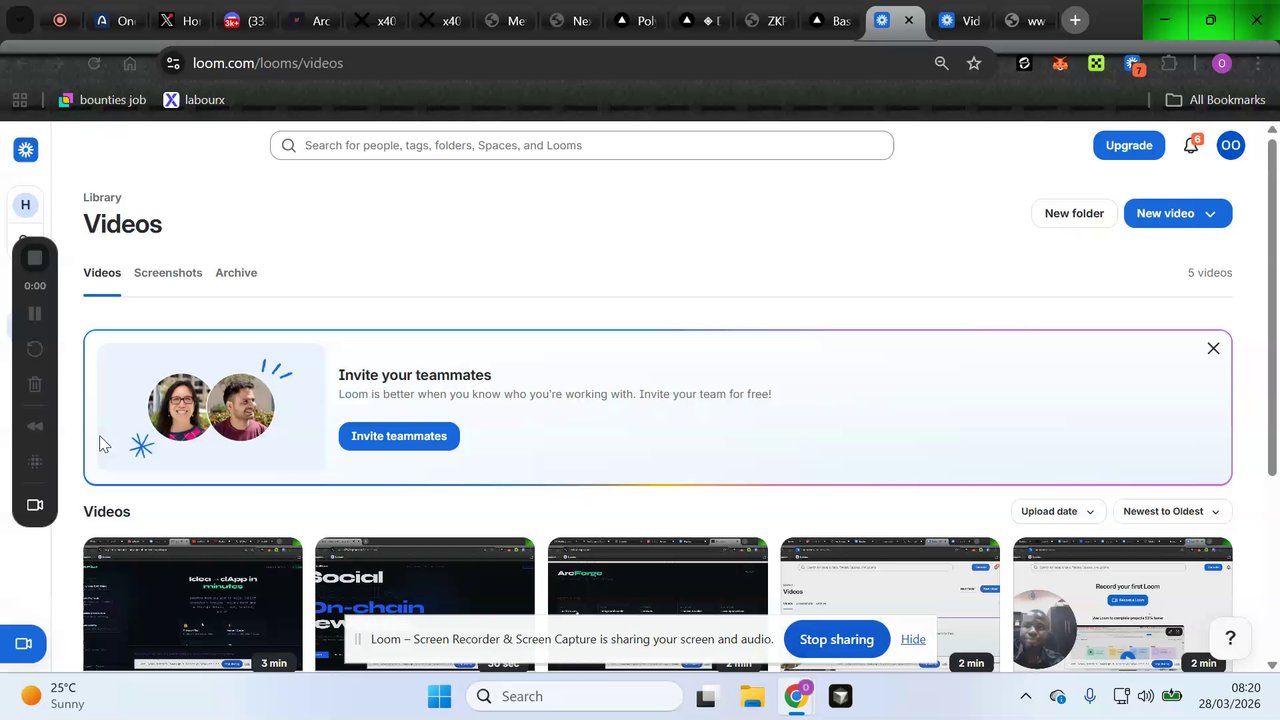This screenshot has height=720, width=1280.
Task: Open the Chrome extensions puzzle icon
Action: pos(1169,63)
